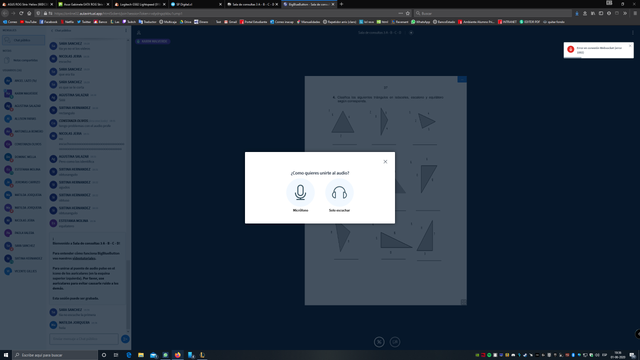Open the Gmail bookmark
Image resolution: width=640 pixels, height=360 pixels.
point(231,22)
